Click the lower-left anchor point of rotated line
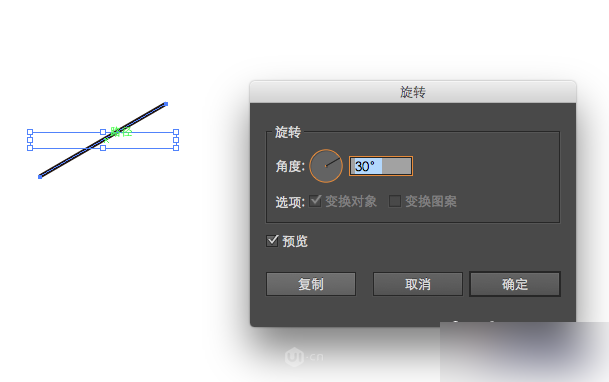Screen dimensions: 609x382 [x=40, y=177]
